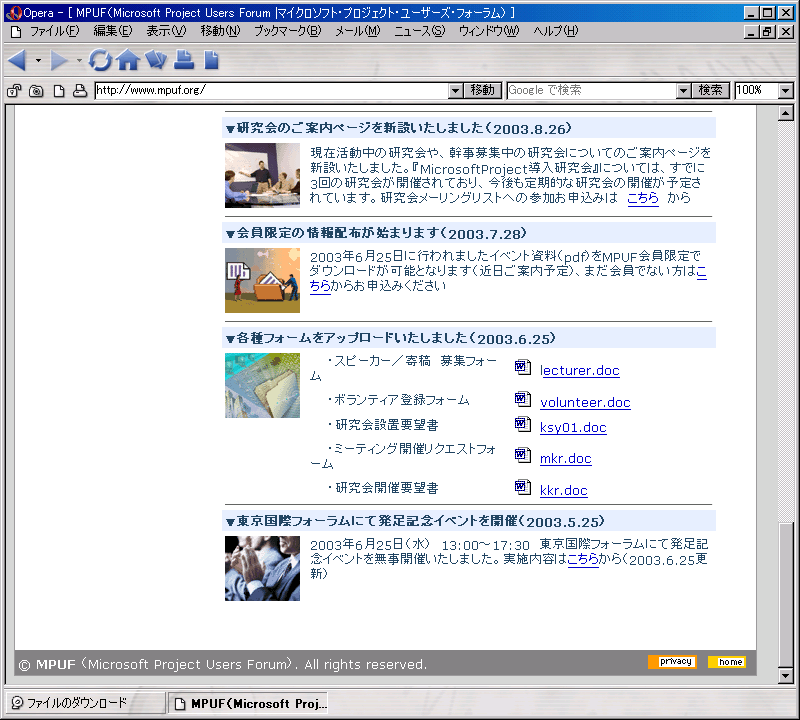Expand the Google search field dropdown
The height and width of the screenshot is (720, 800).
[x=684, y=91]
